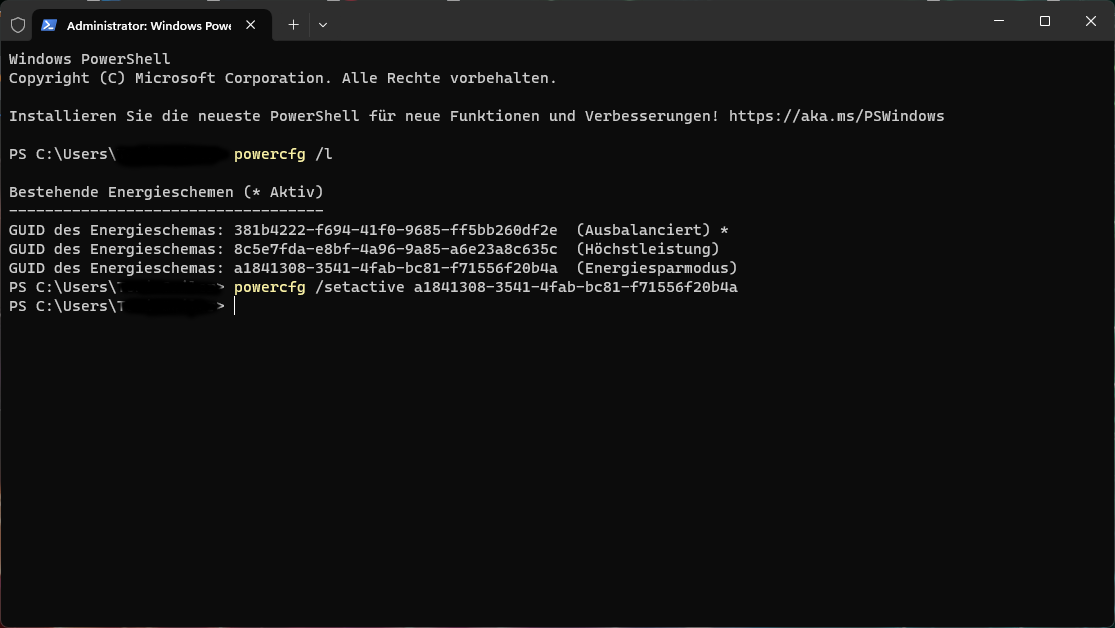1115x628 pixels.
Task: Click the https://aka.ms/PSWindows link
Action: tap(836, 116)
